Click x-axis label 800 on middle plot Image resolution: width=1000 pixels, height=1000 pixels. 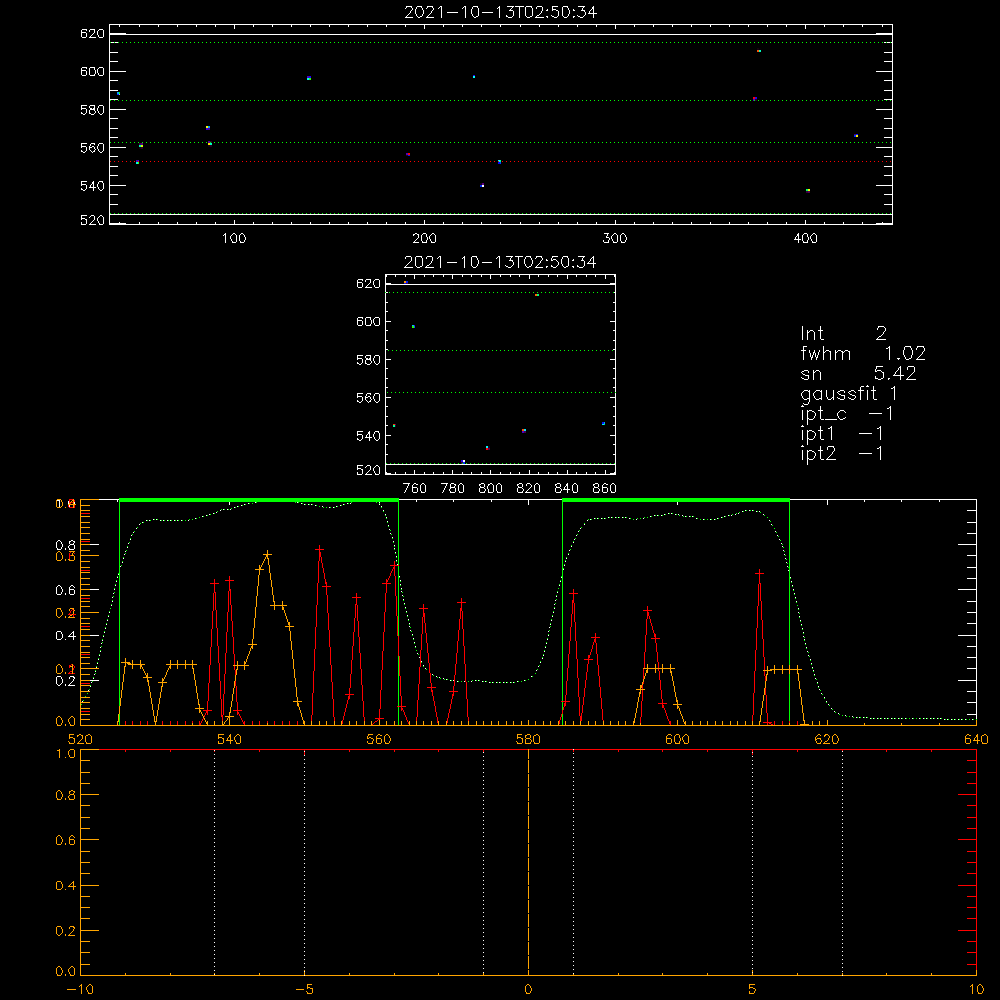pos(490,489)
